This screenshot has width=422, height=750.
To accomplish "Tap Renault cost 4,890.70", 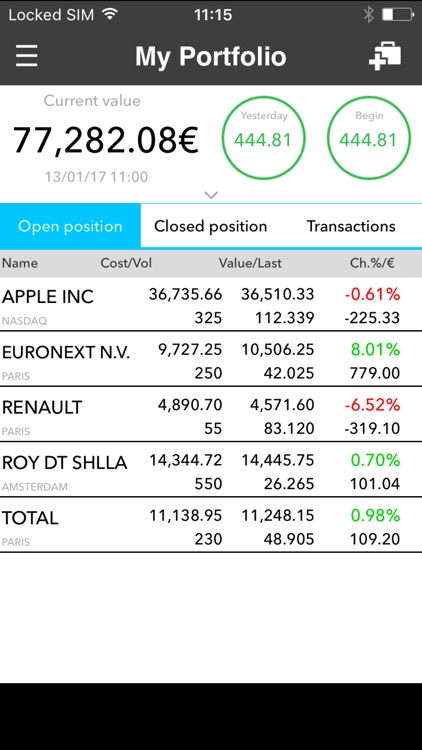I will click(x=190, y=405).
